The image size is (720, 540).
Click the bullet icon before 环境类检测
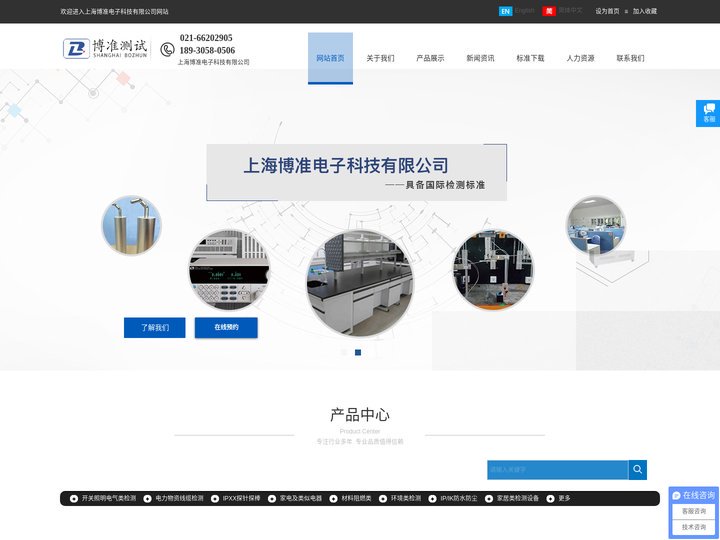click(383, 499)
